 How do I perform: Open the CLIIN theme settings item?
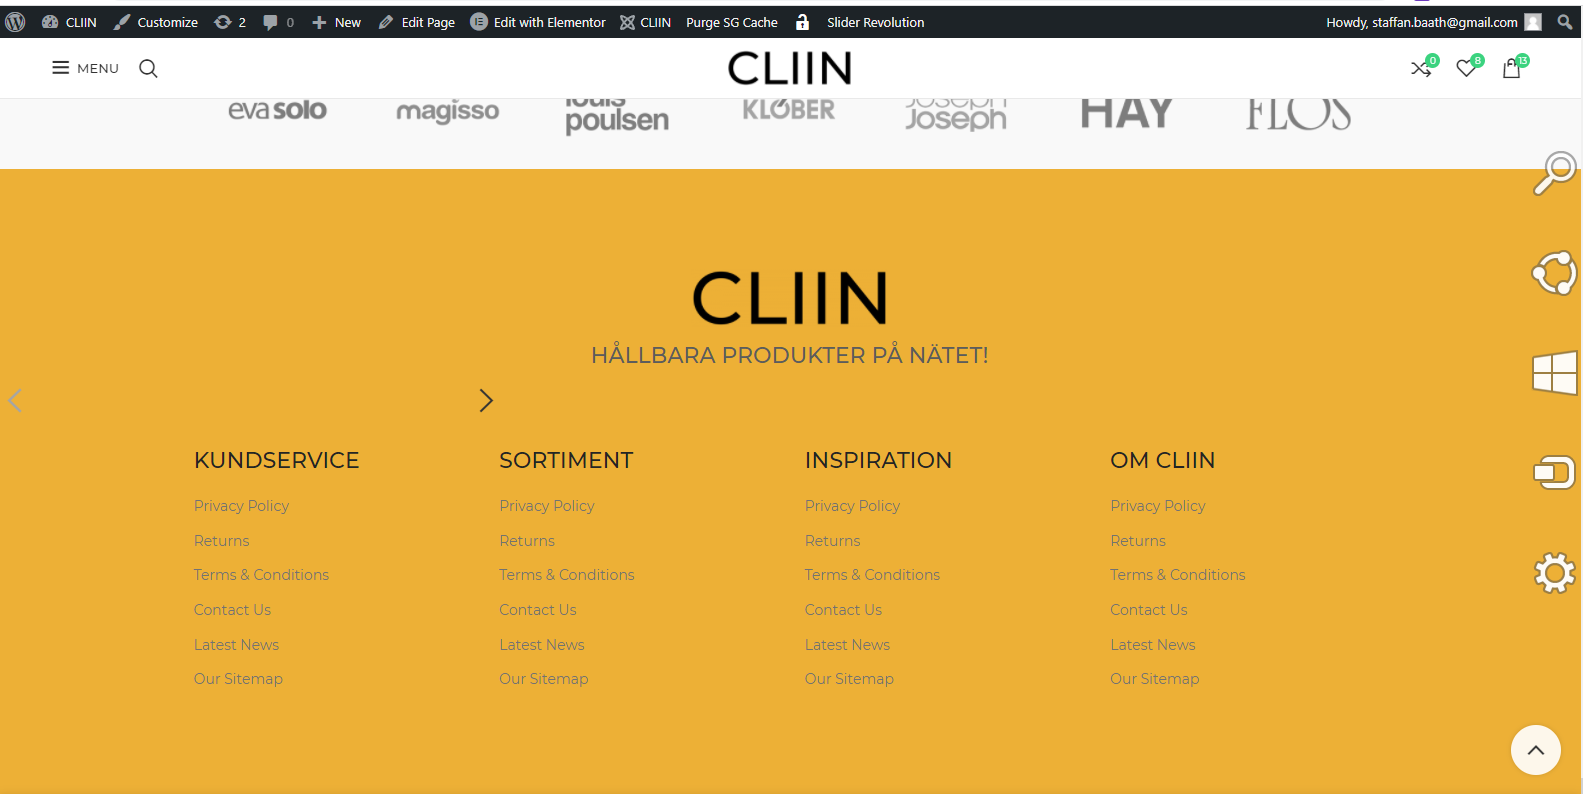(645, 22)
